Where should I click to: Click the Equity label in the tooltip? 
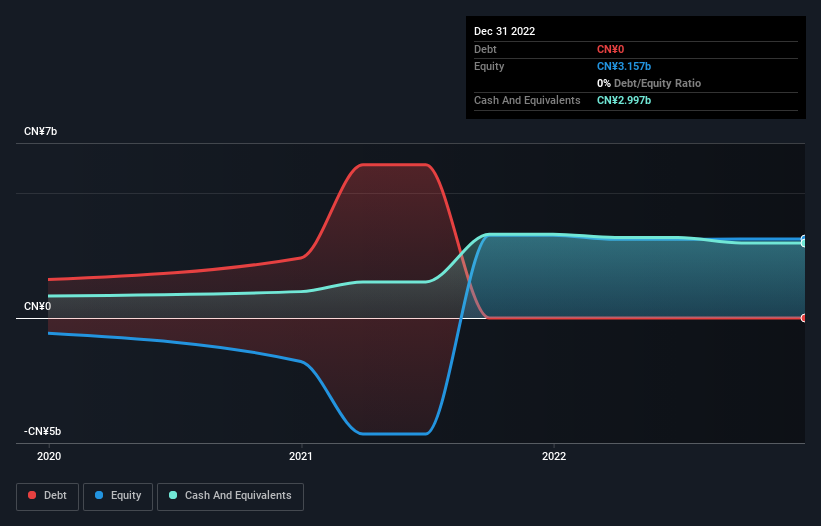489,66
